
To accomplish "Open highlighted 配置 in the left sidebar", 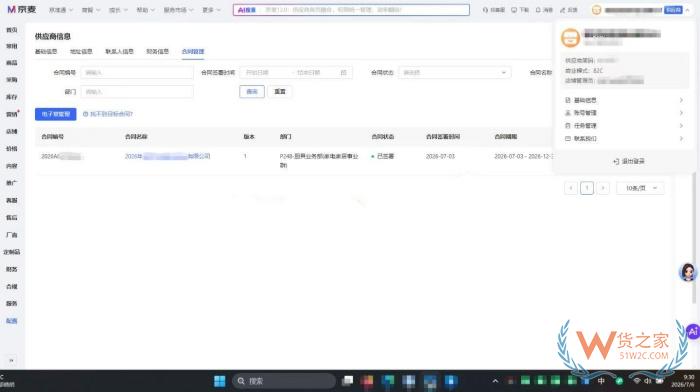I will click(12, 321).
